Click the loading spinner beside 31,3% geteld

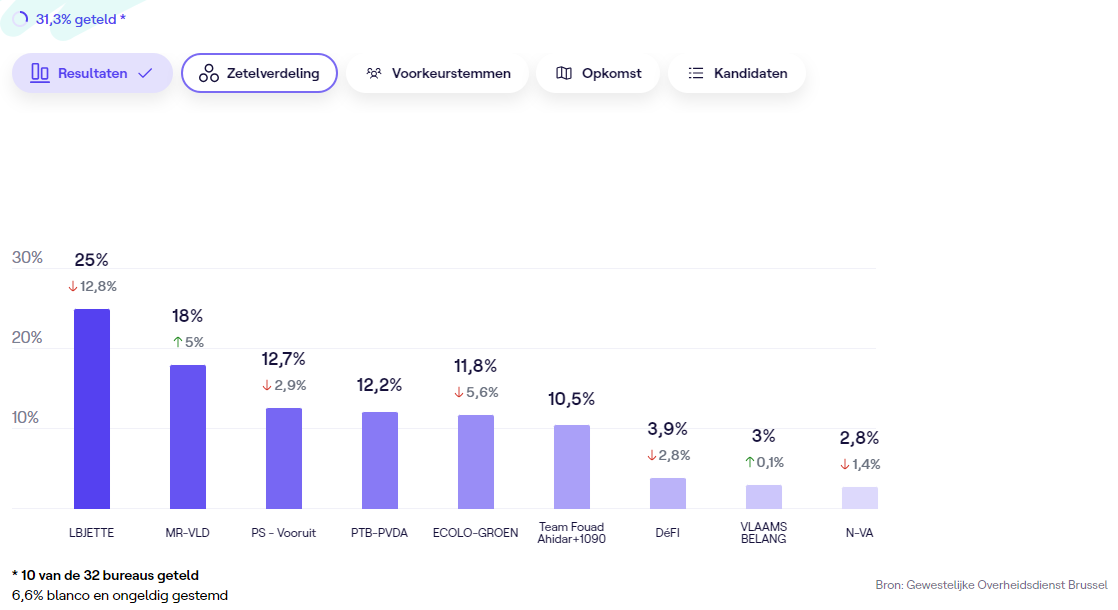(x=20, y=19)
